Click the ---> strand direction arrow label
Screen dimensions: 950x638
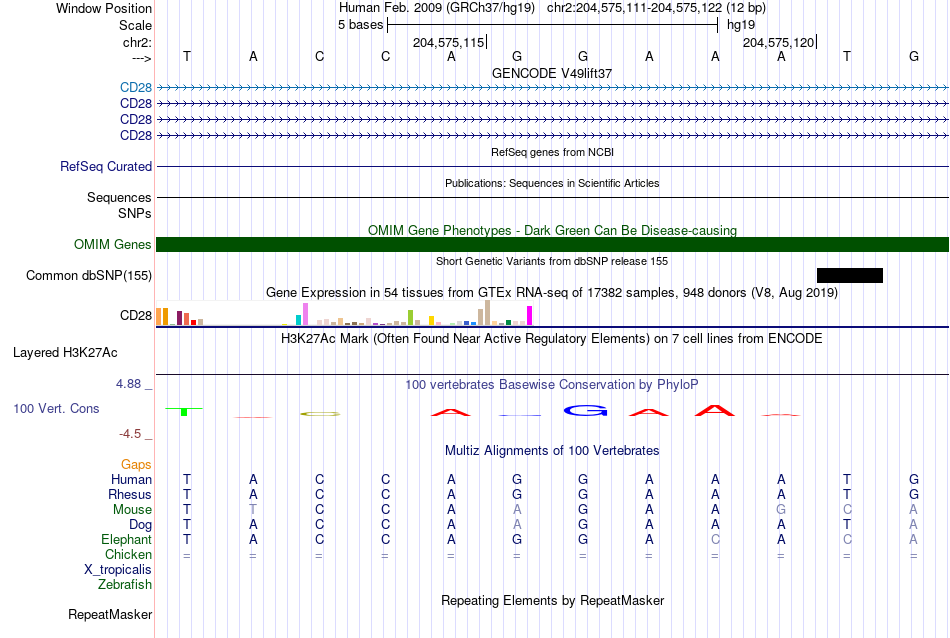(x=142, y=58)
